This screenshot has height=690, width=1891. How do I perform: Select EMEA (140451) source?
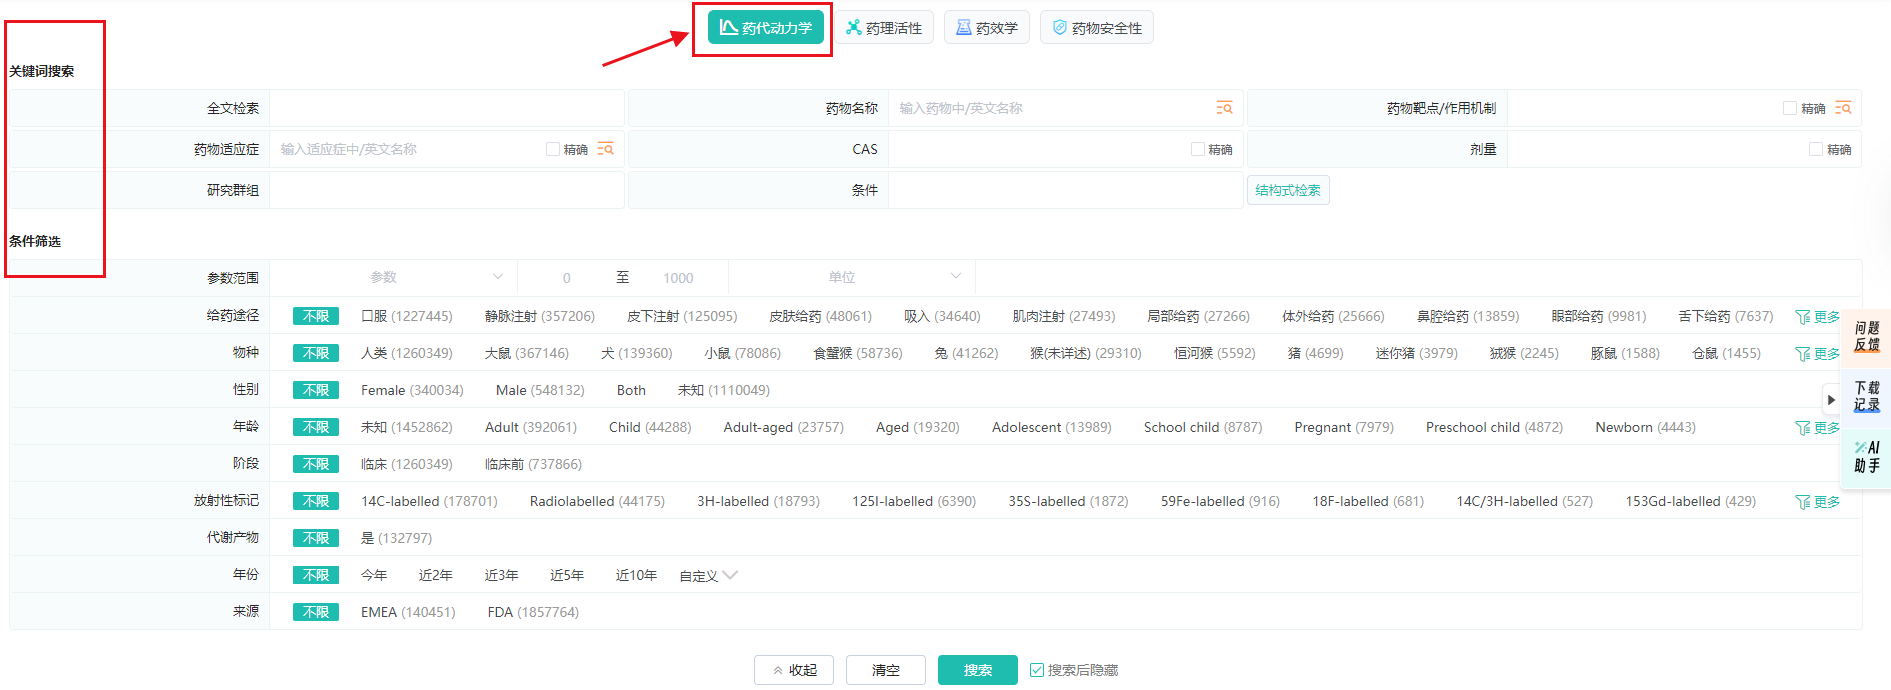408,612
